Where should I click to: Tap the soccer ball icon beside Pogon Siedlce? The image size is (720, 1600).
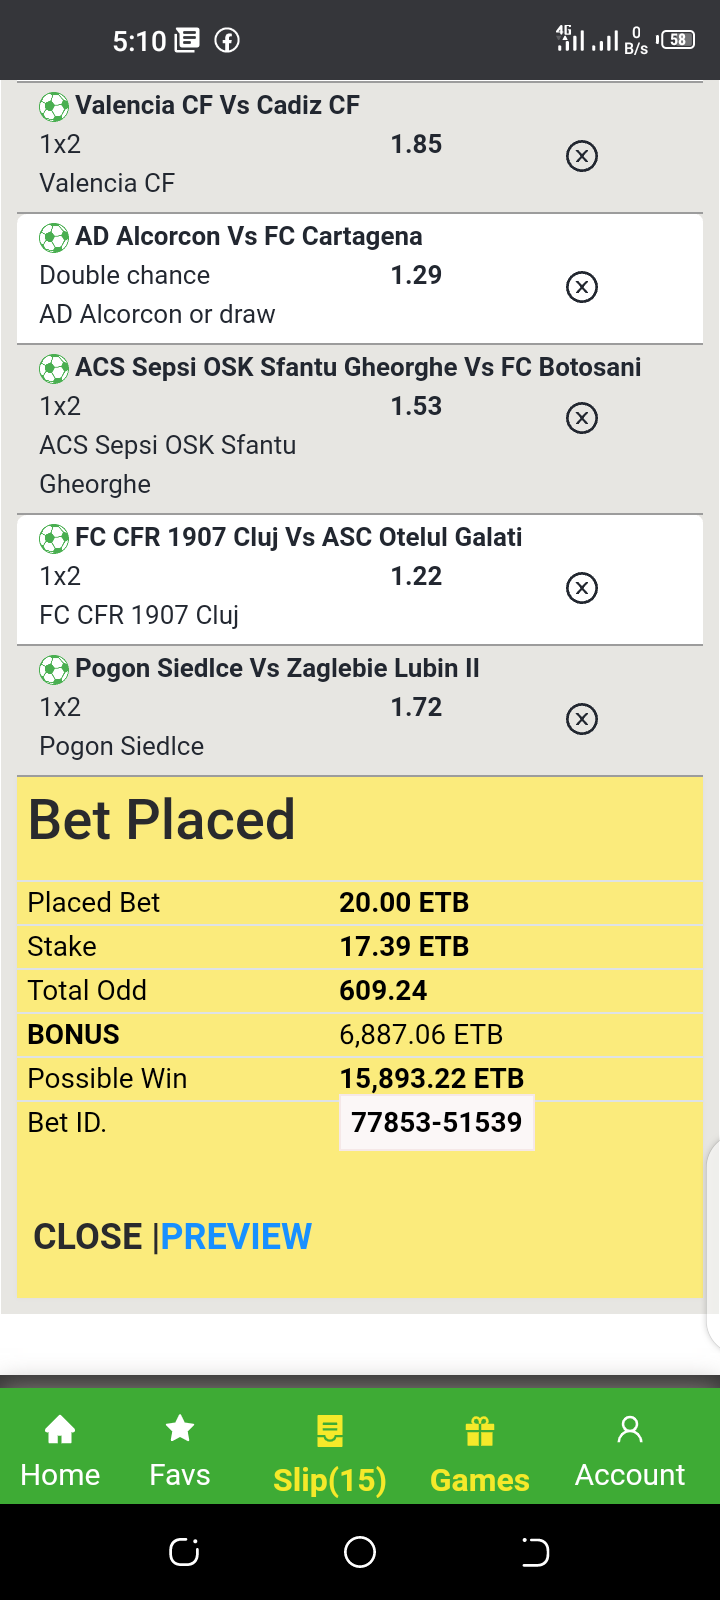[54, 669]
